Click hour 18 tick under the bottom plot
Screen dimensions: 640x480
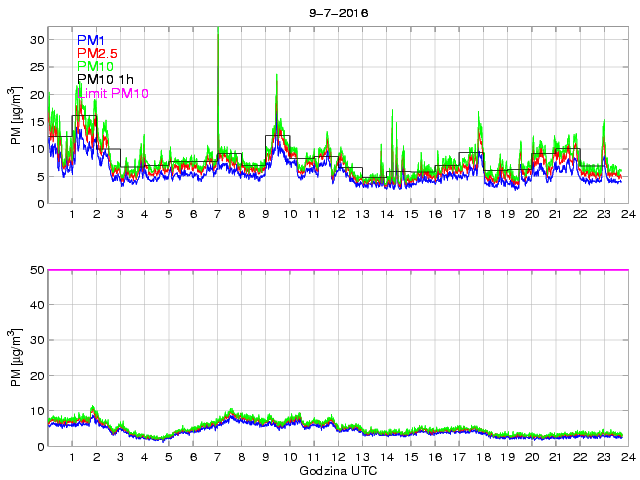click(482, 458)
